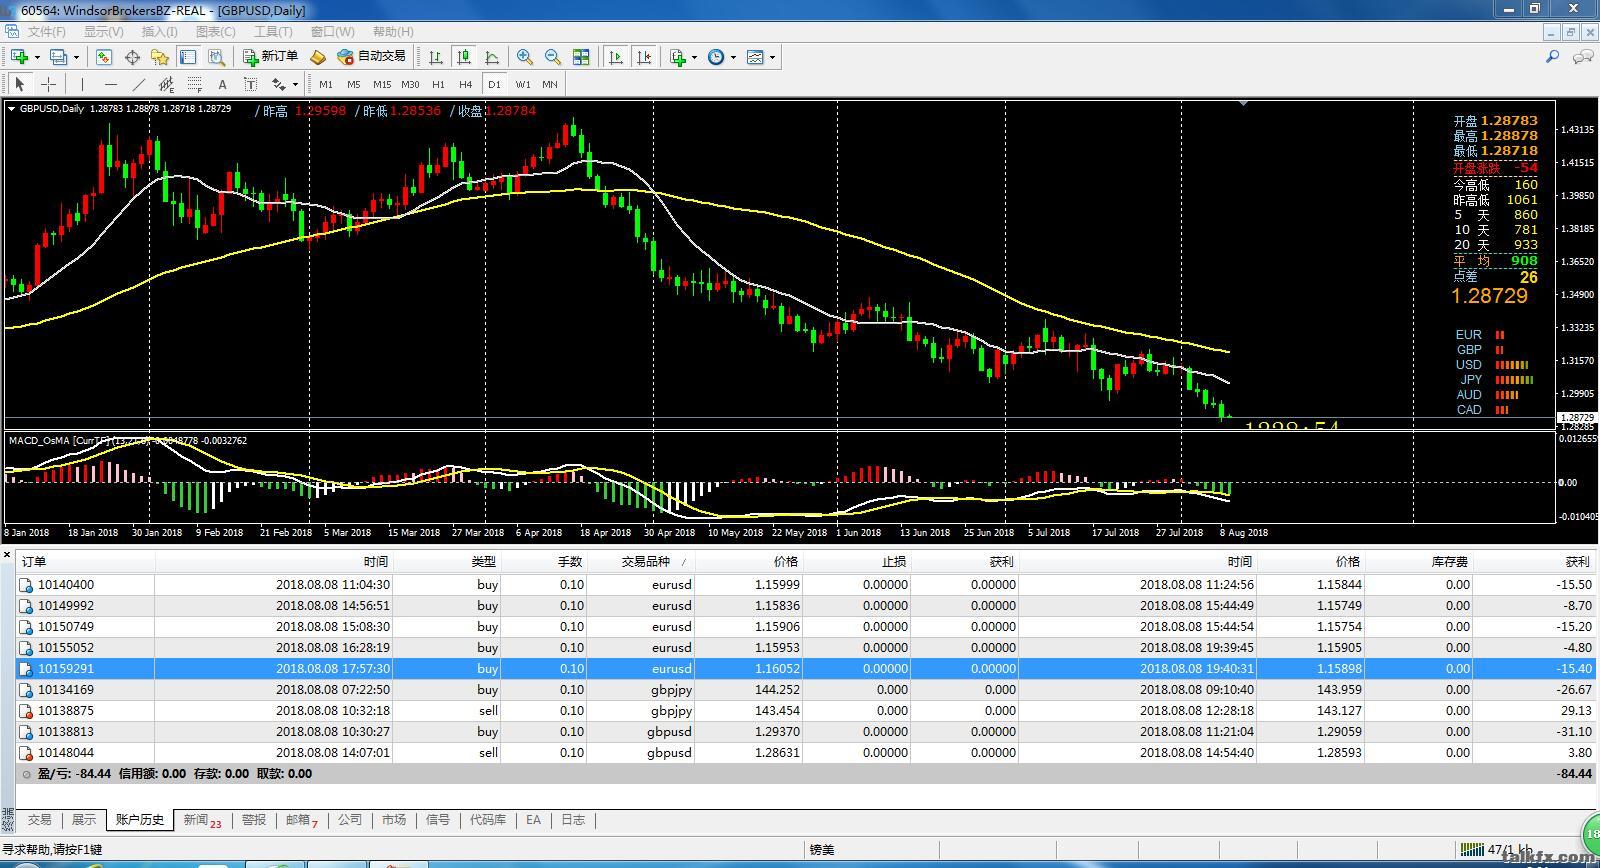Toggle the Navigator star-folder icon
The width and height of the screenshot is (1600, 868).
160,57
